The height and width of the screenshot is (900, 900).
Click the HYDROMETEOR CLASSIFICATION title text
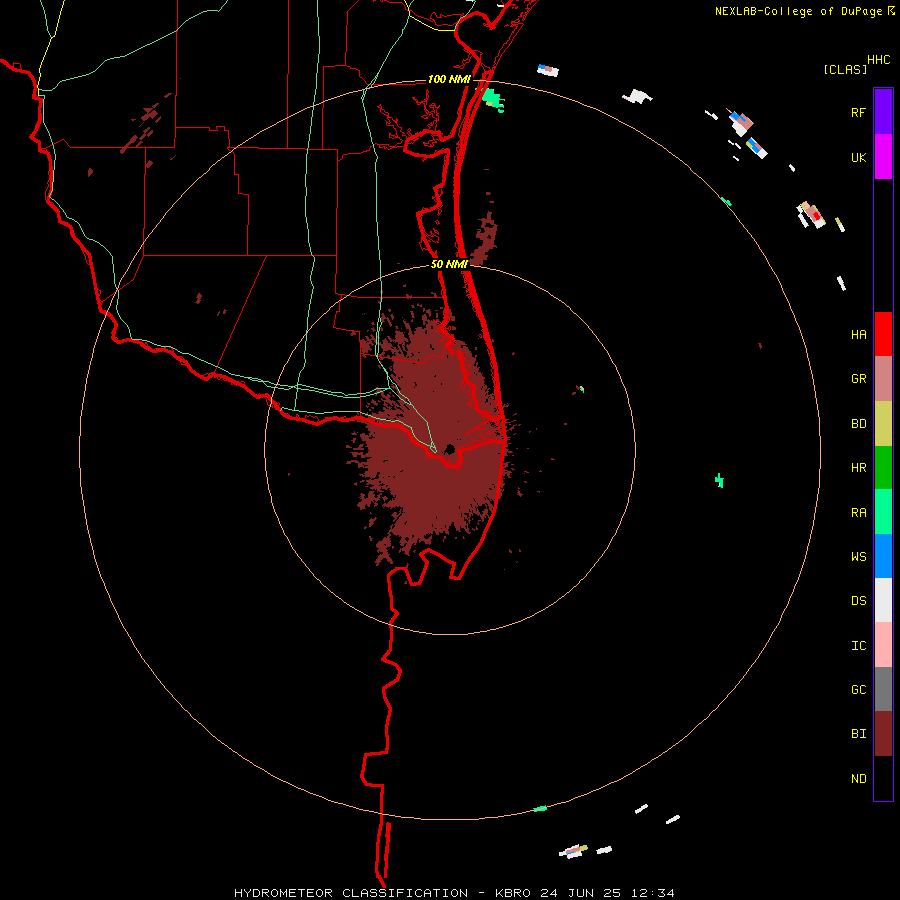(x=351, y=893)
